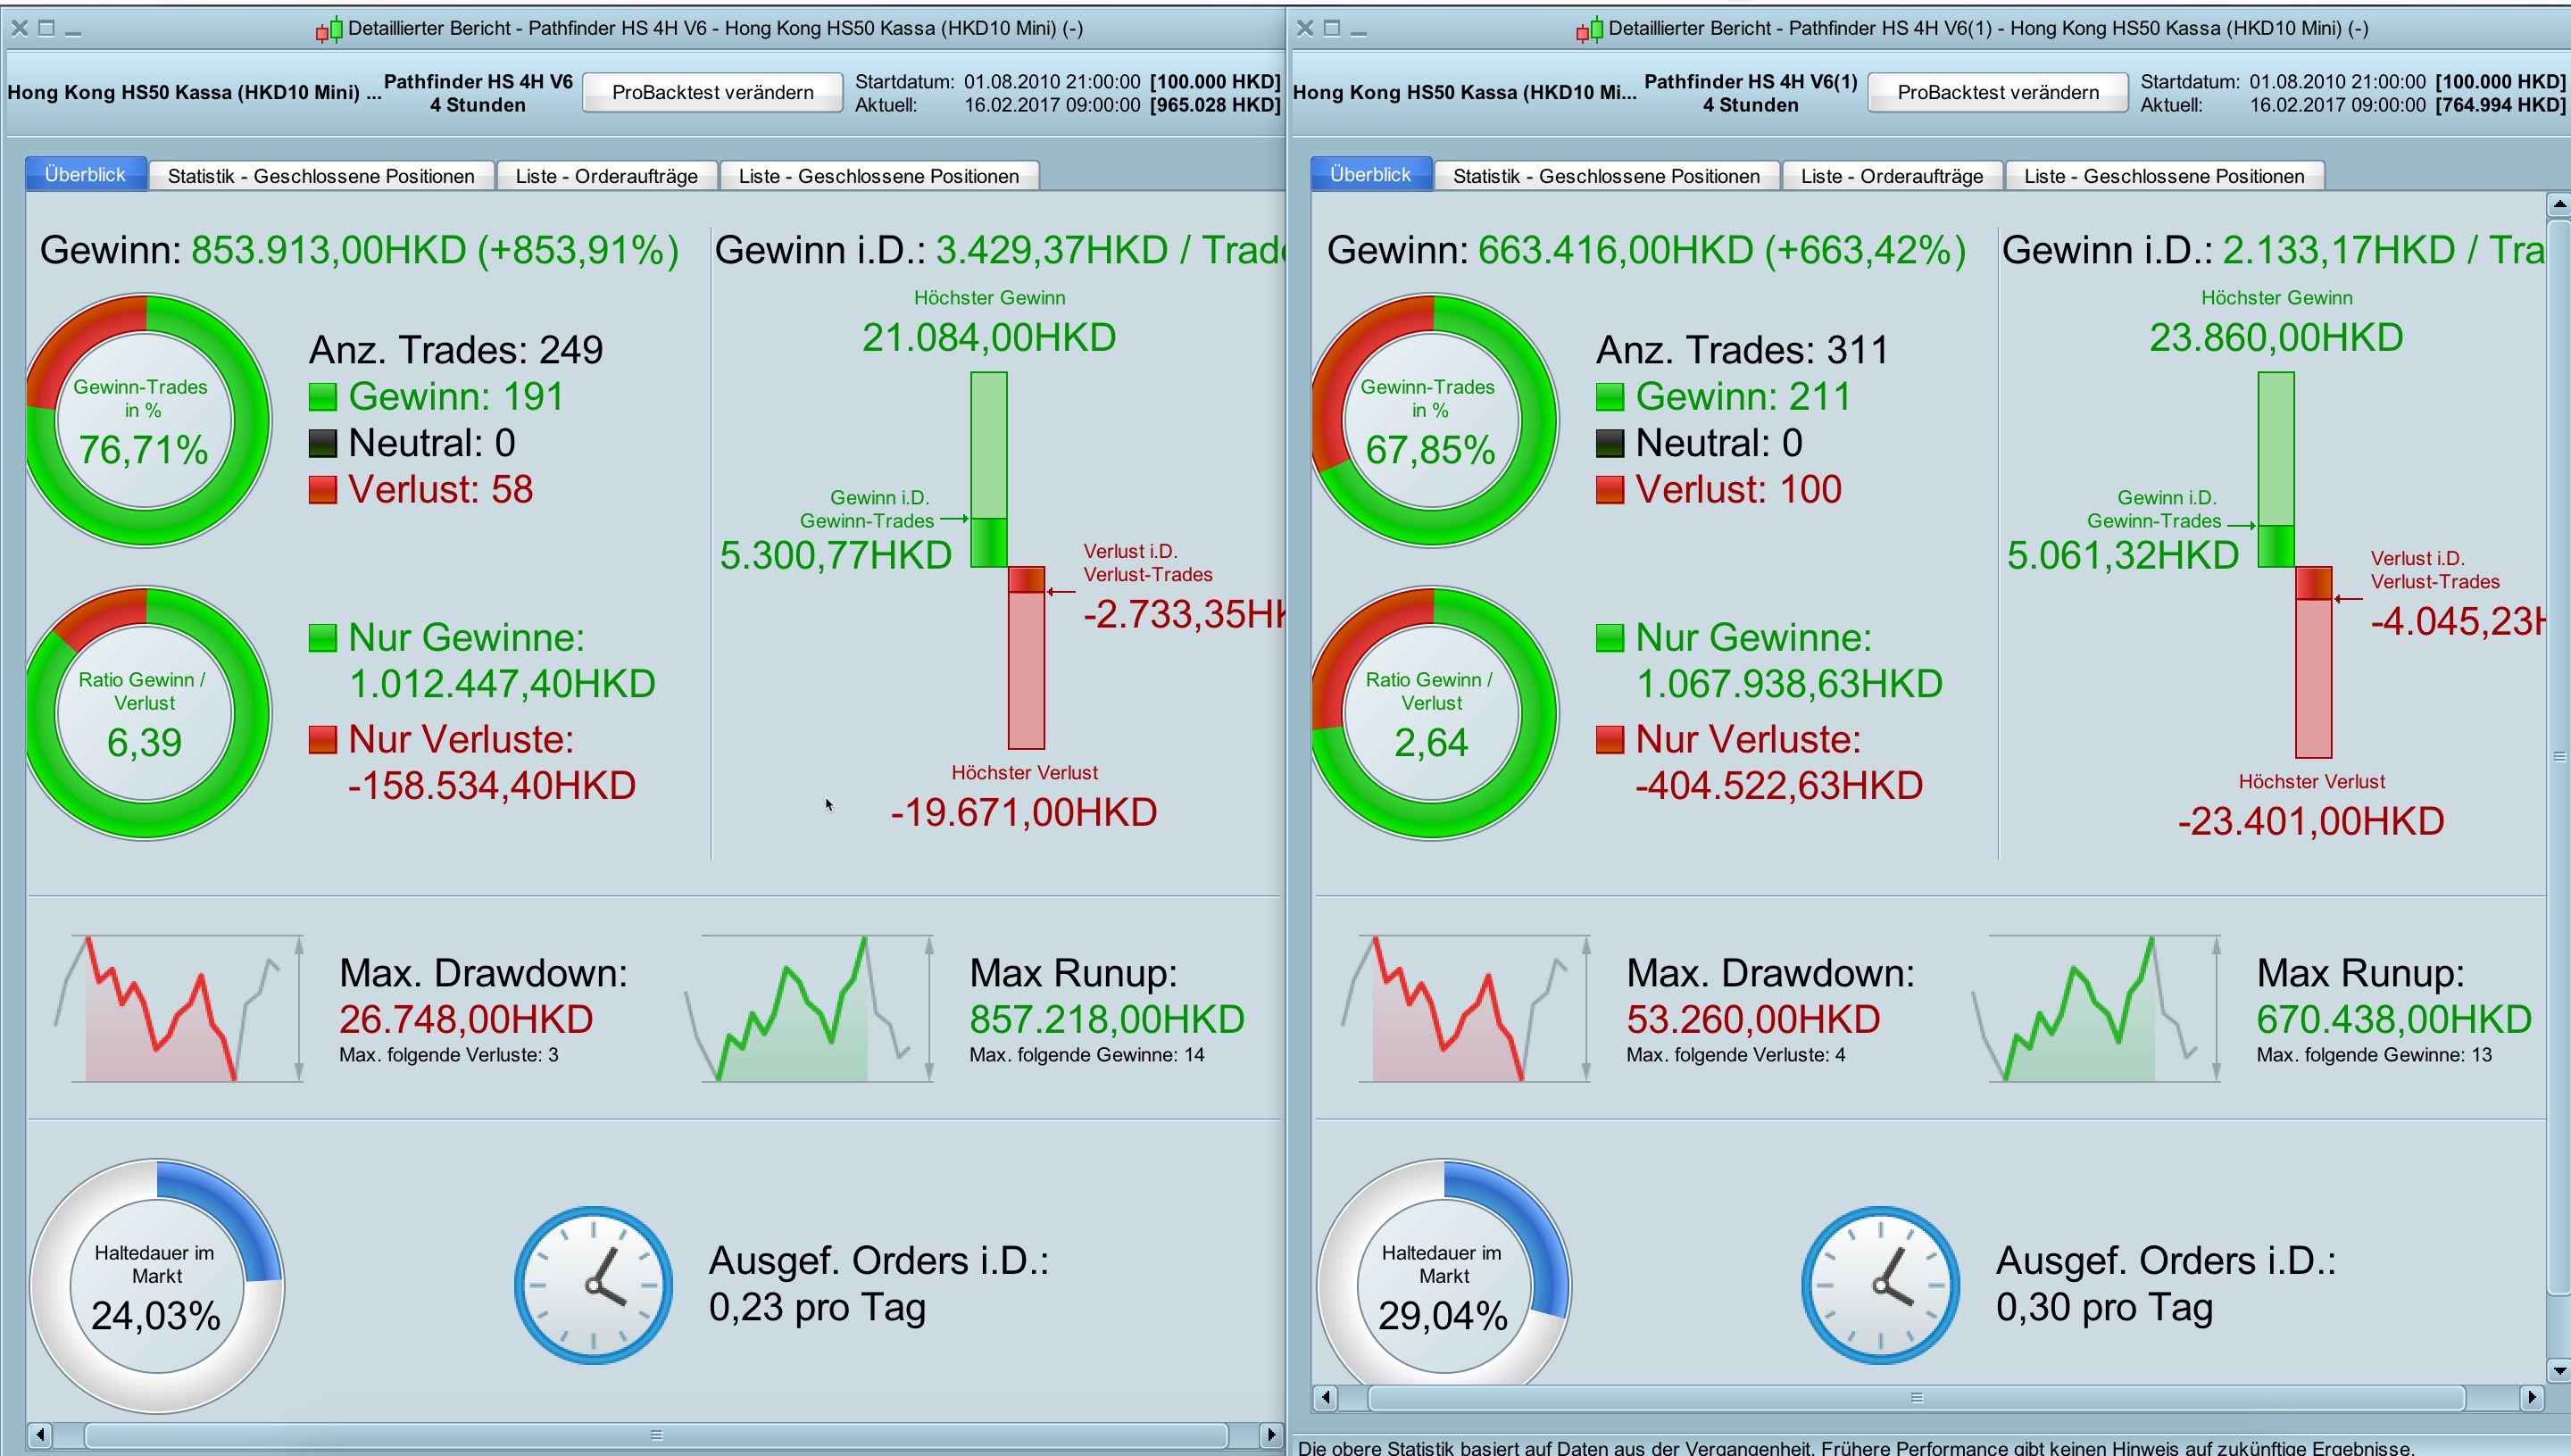The width and height of the screenshot is (2571, 1456).
Task: Click the Haltedauer im Markt gauge showing 24,03%
Action: (157, 1286)
